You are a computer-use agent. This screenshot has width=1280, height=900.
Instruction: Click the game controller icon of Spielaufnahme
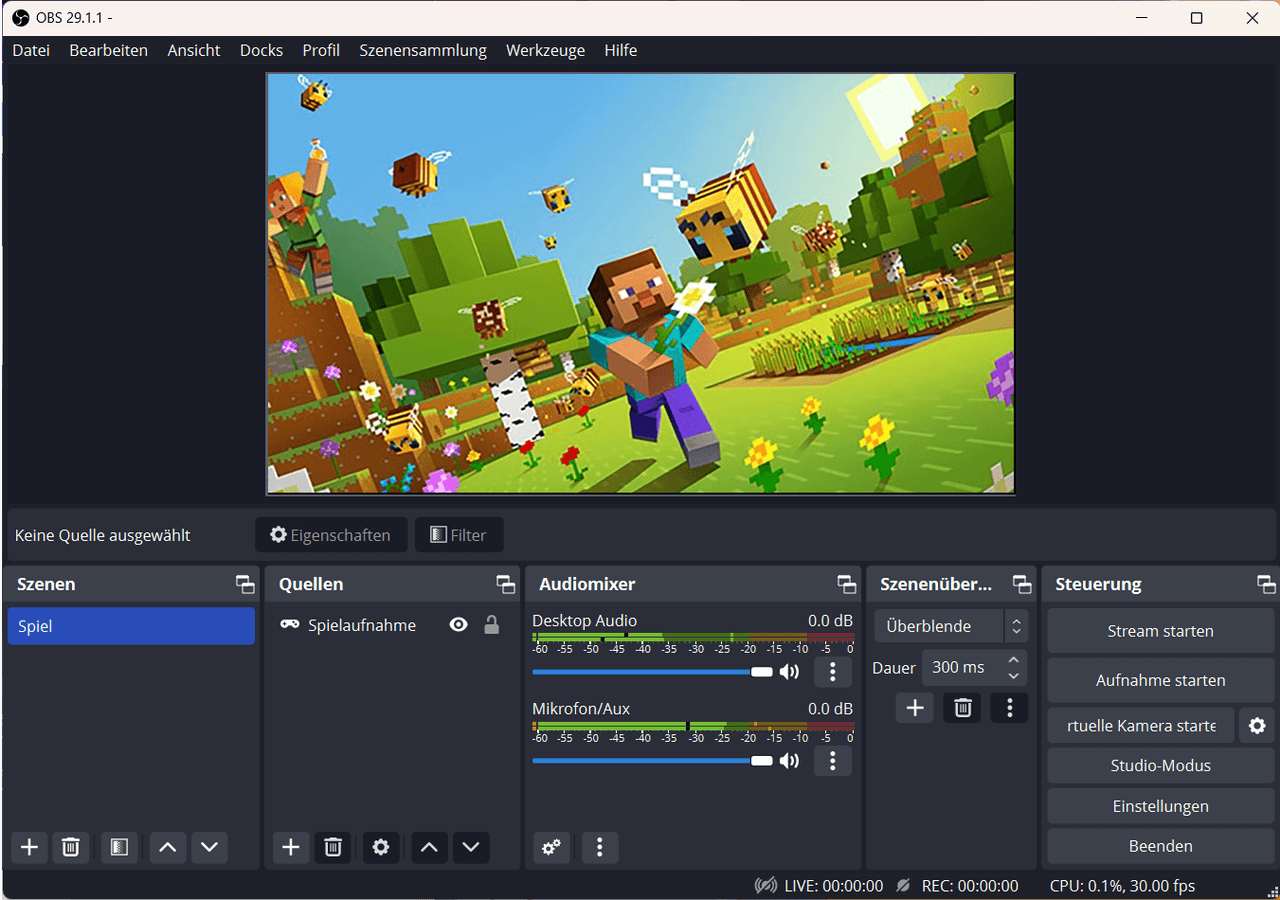290,625
